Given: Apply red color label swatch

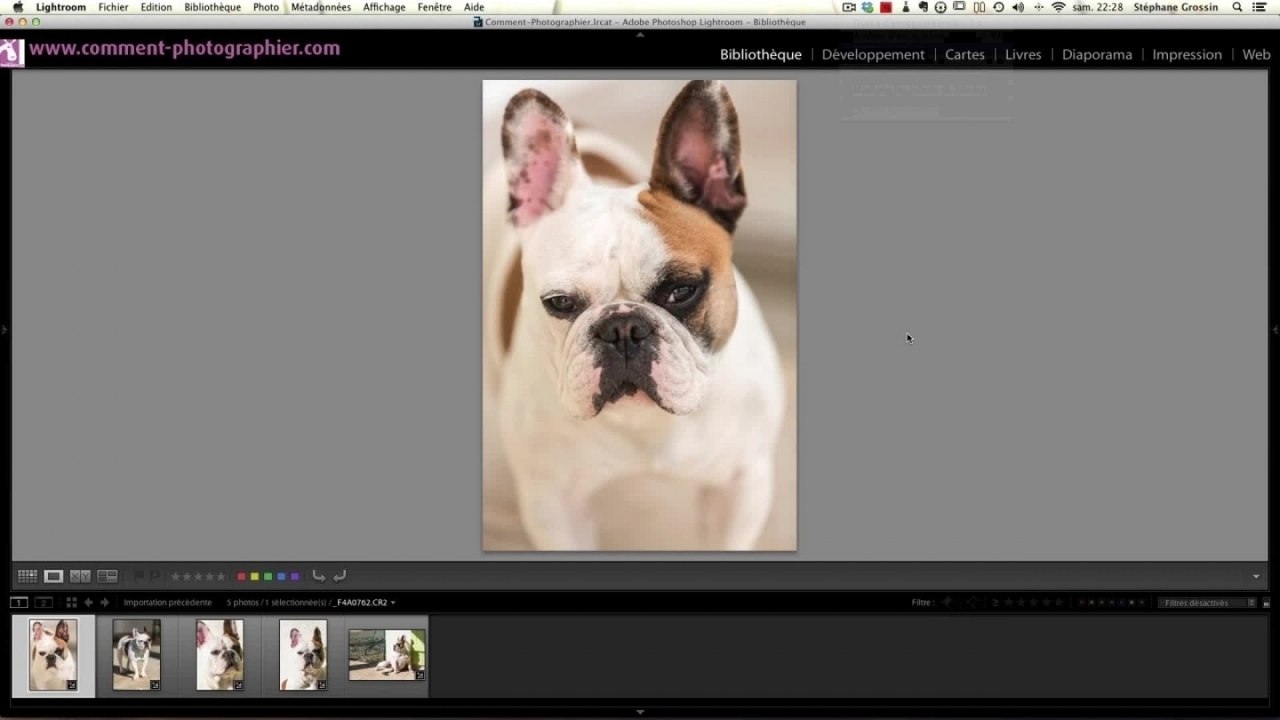Looking at the screenshot, I should 241,576.
